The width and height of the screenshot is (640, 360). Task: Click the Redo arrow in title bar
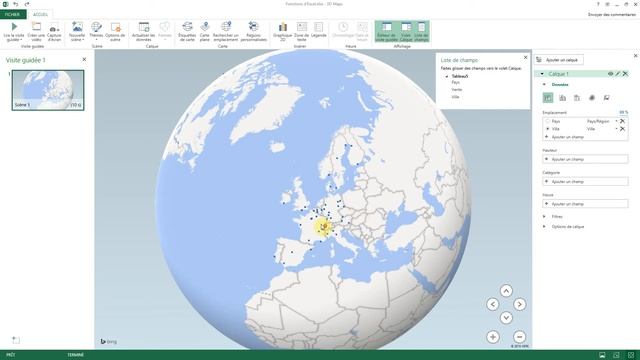[x=27, y=4]
